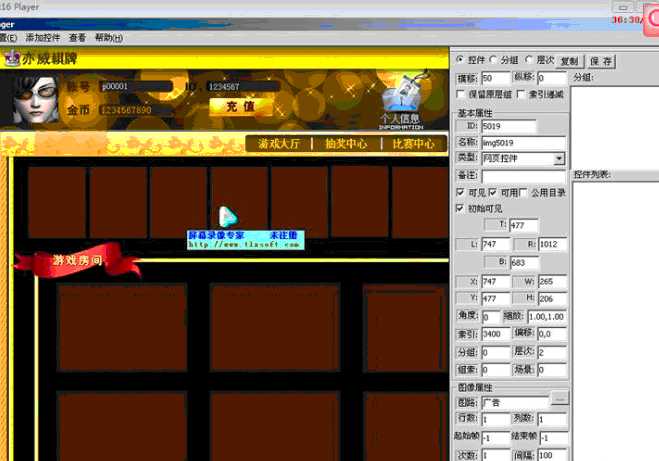Click the 复制 copy button
This screenshot has width=659, height=461.
pyautogui.click(x=568, y=61)
